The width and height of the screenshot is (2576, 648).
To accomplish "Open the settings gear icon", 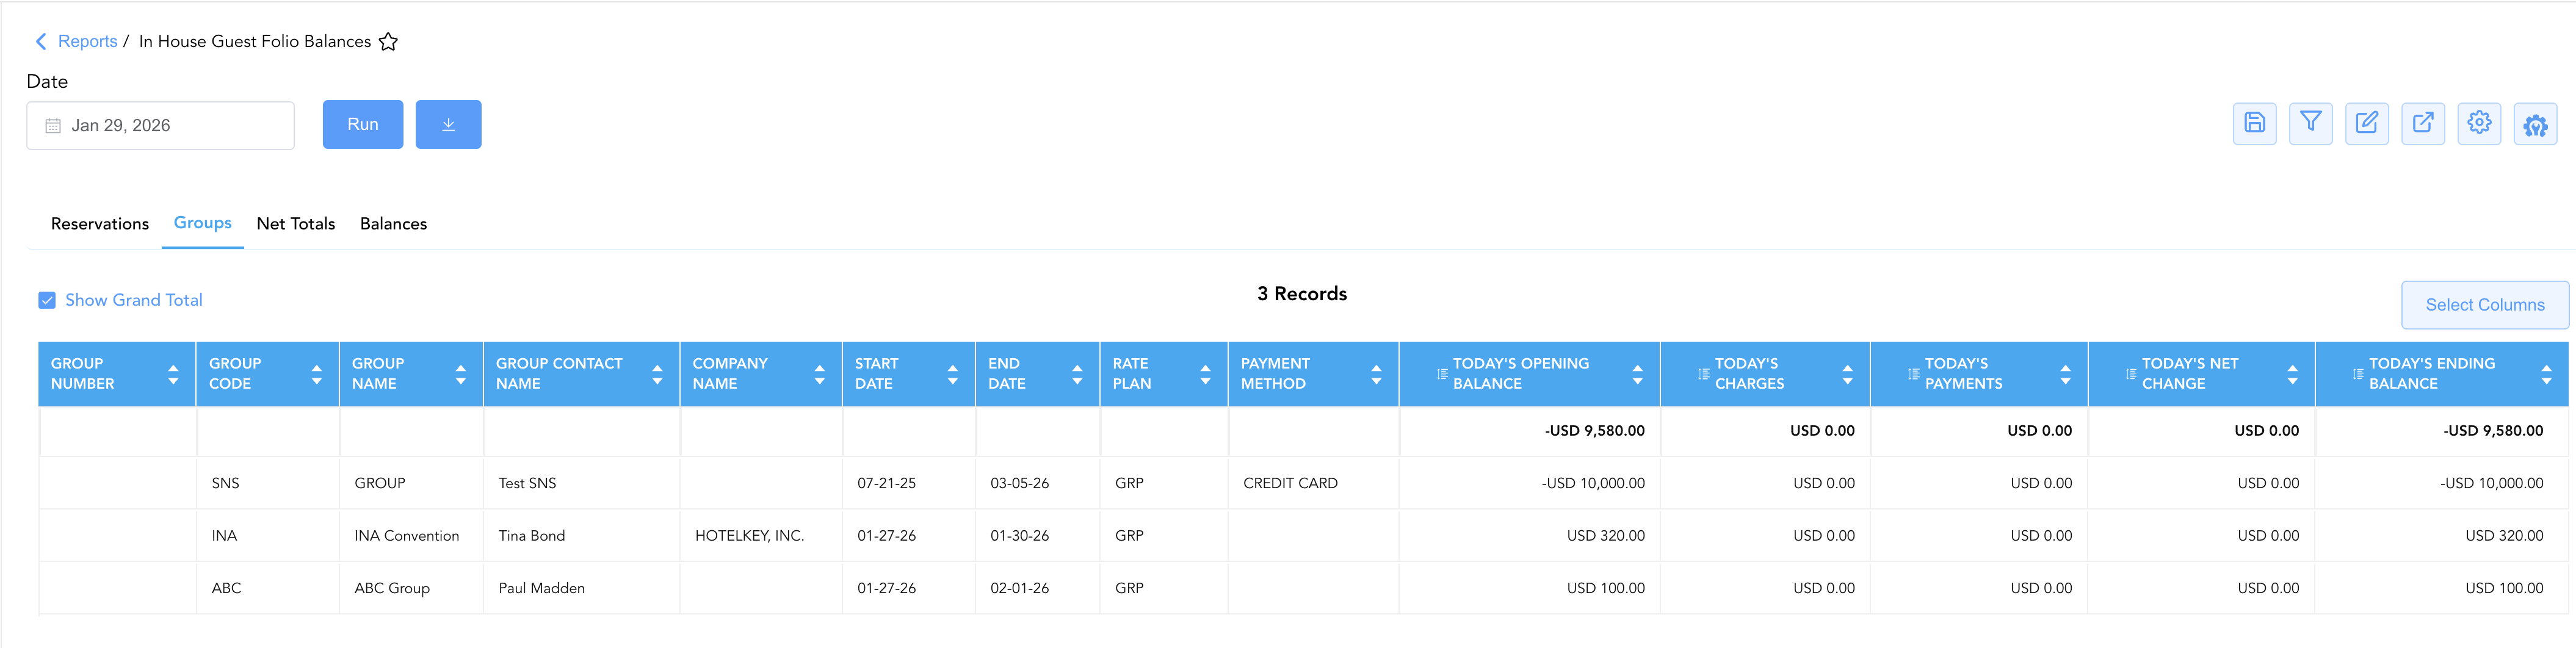I will 2478,124.
